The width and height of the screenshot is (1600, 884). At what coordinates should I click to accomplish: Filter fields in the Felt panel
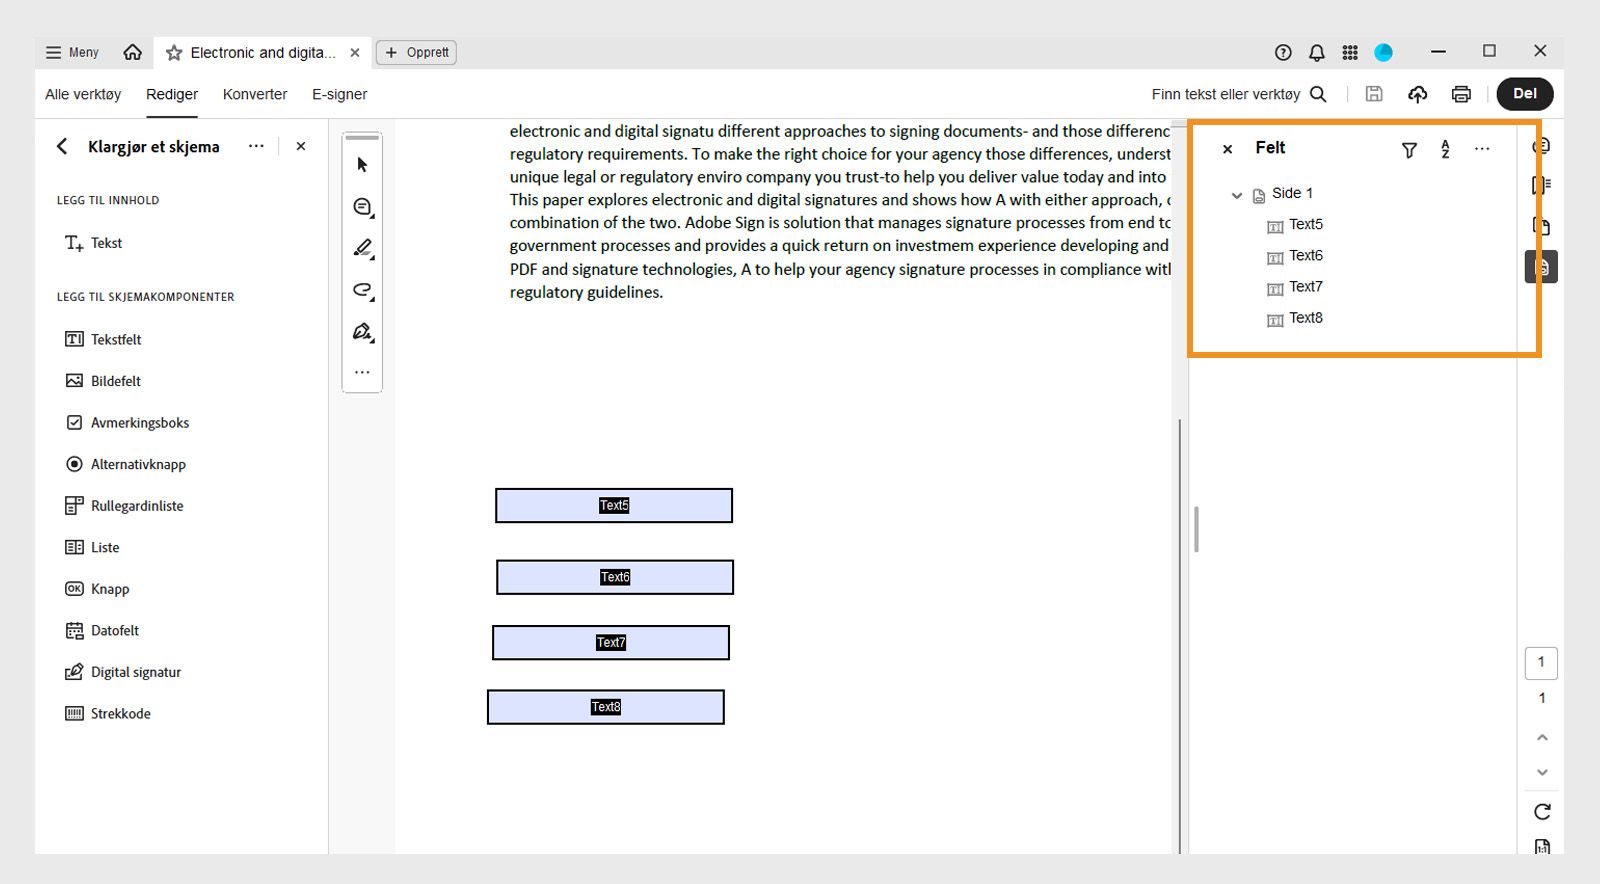coord(1409,150)
